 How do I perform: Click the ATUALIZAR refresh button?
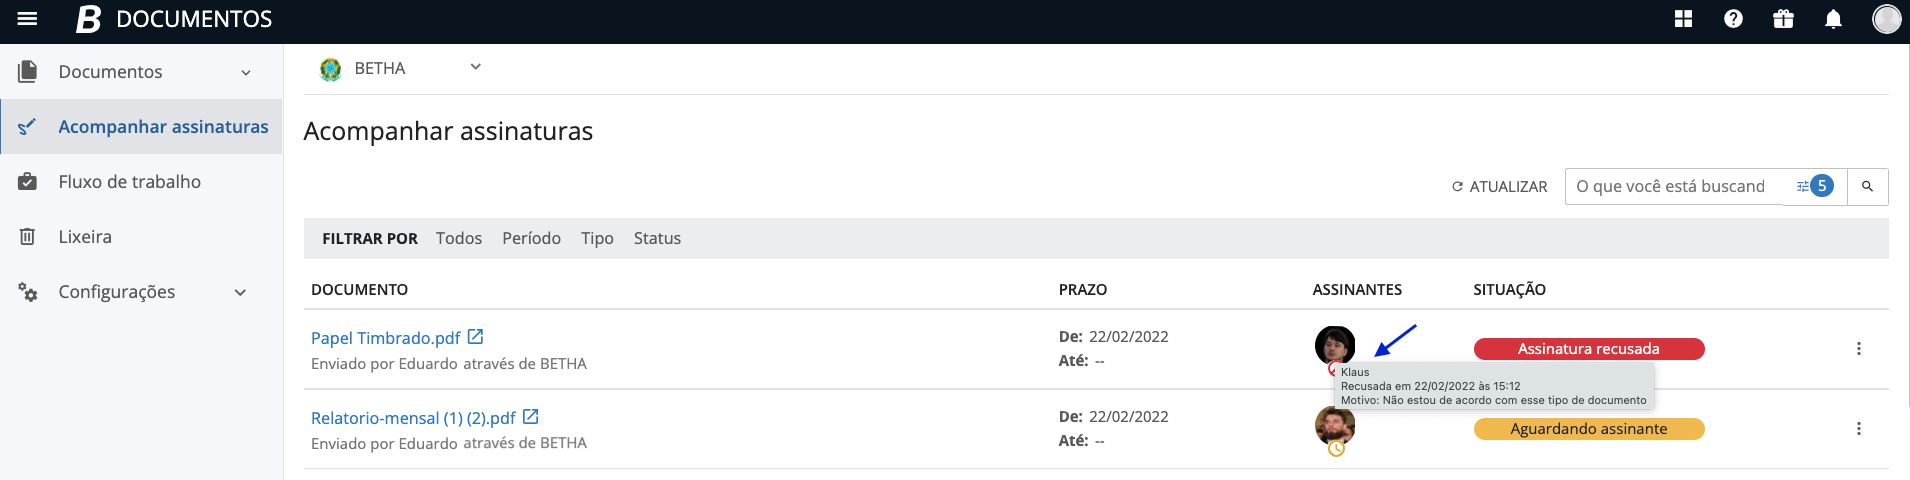point(1499,186)
